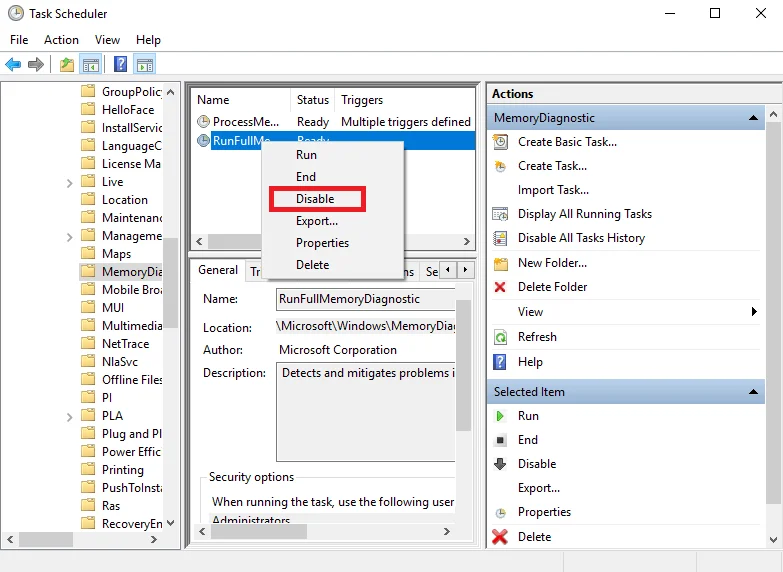Expand the PLA folder in tree
The image size is (783, 572).
(69, 417)
